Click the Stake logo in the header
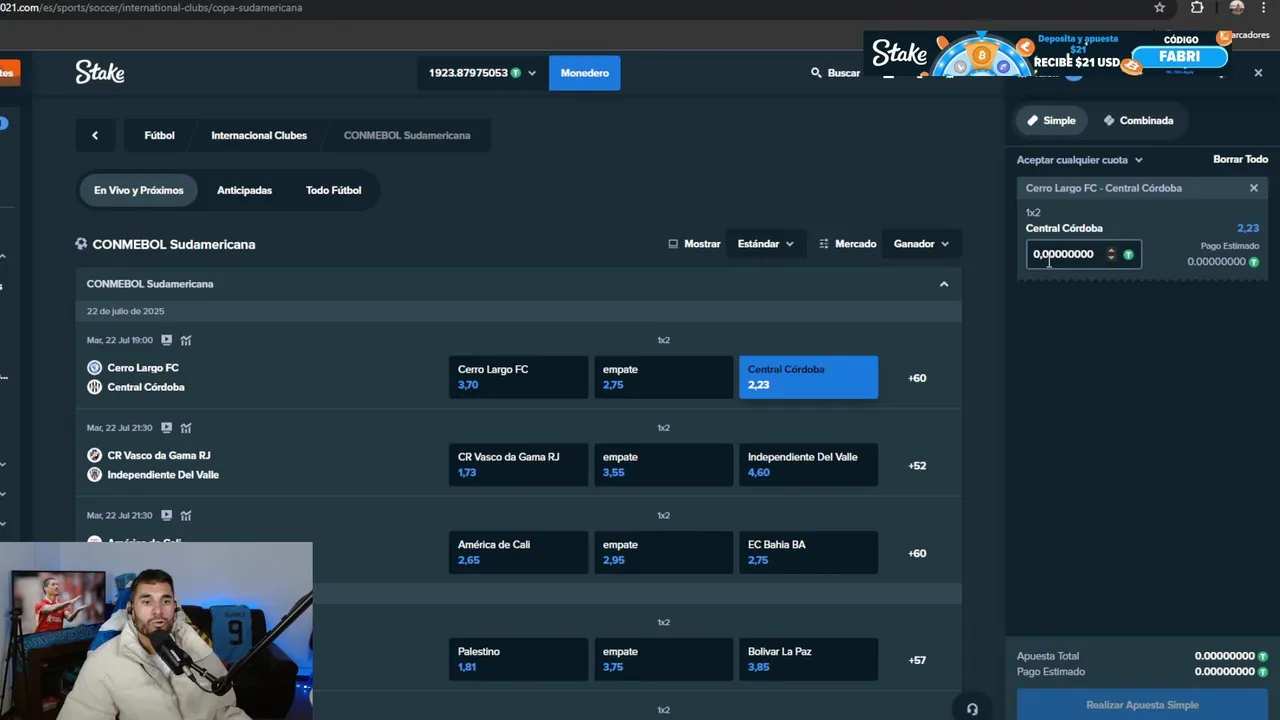Viewport: 1280px width, 720px height. tap(100, 72)
